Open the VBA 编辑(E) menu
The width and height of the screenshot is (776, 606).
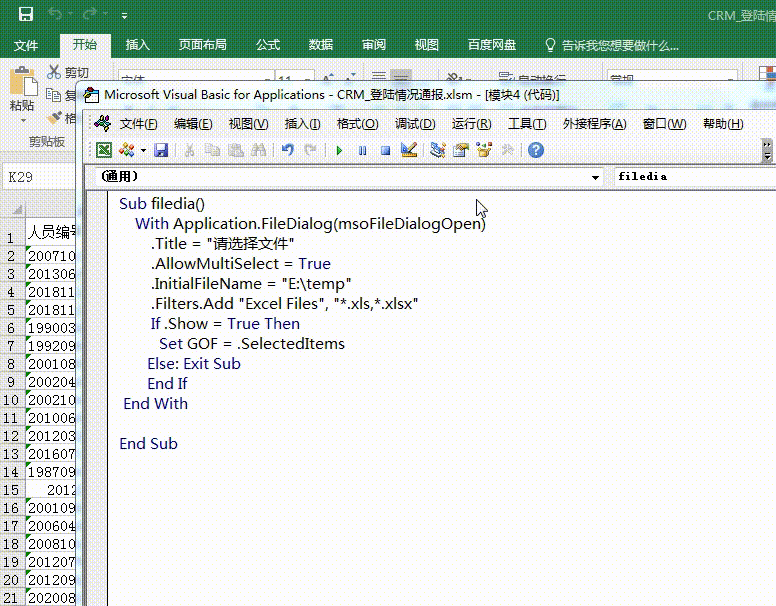[193, 124]
